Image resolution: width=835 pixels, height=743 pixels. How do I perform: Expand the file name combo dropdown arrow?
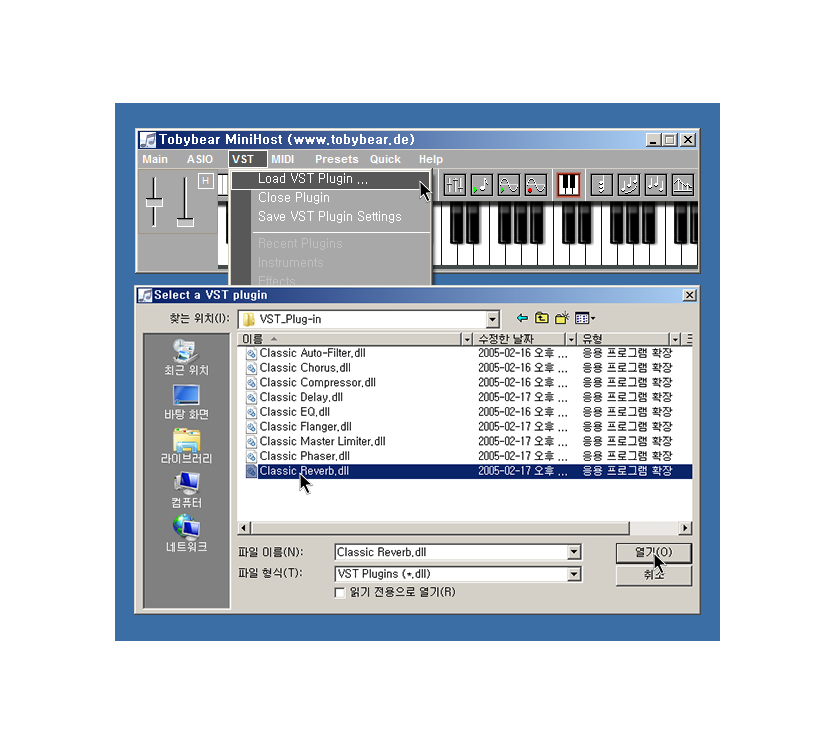click(x=574, y=552)
